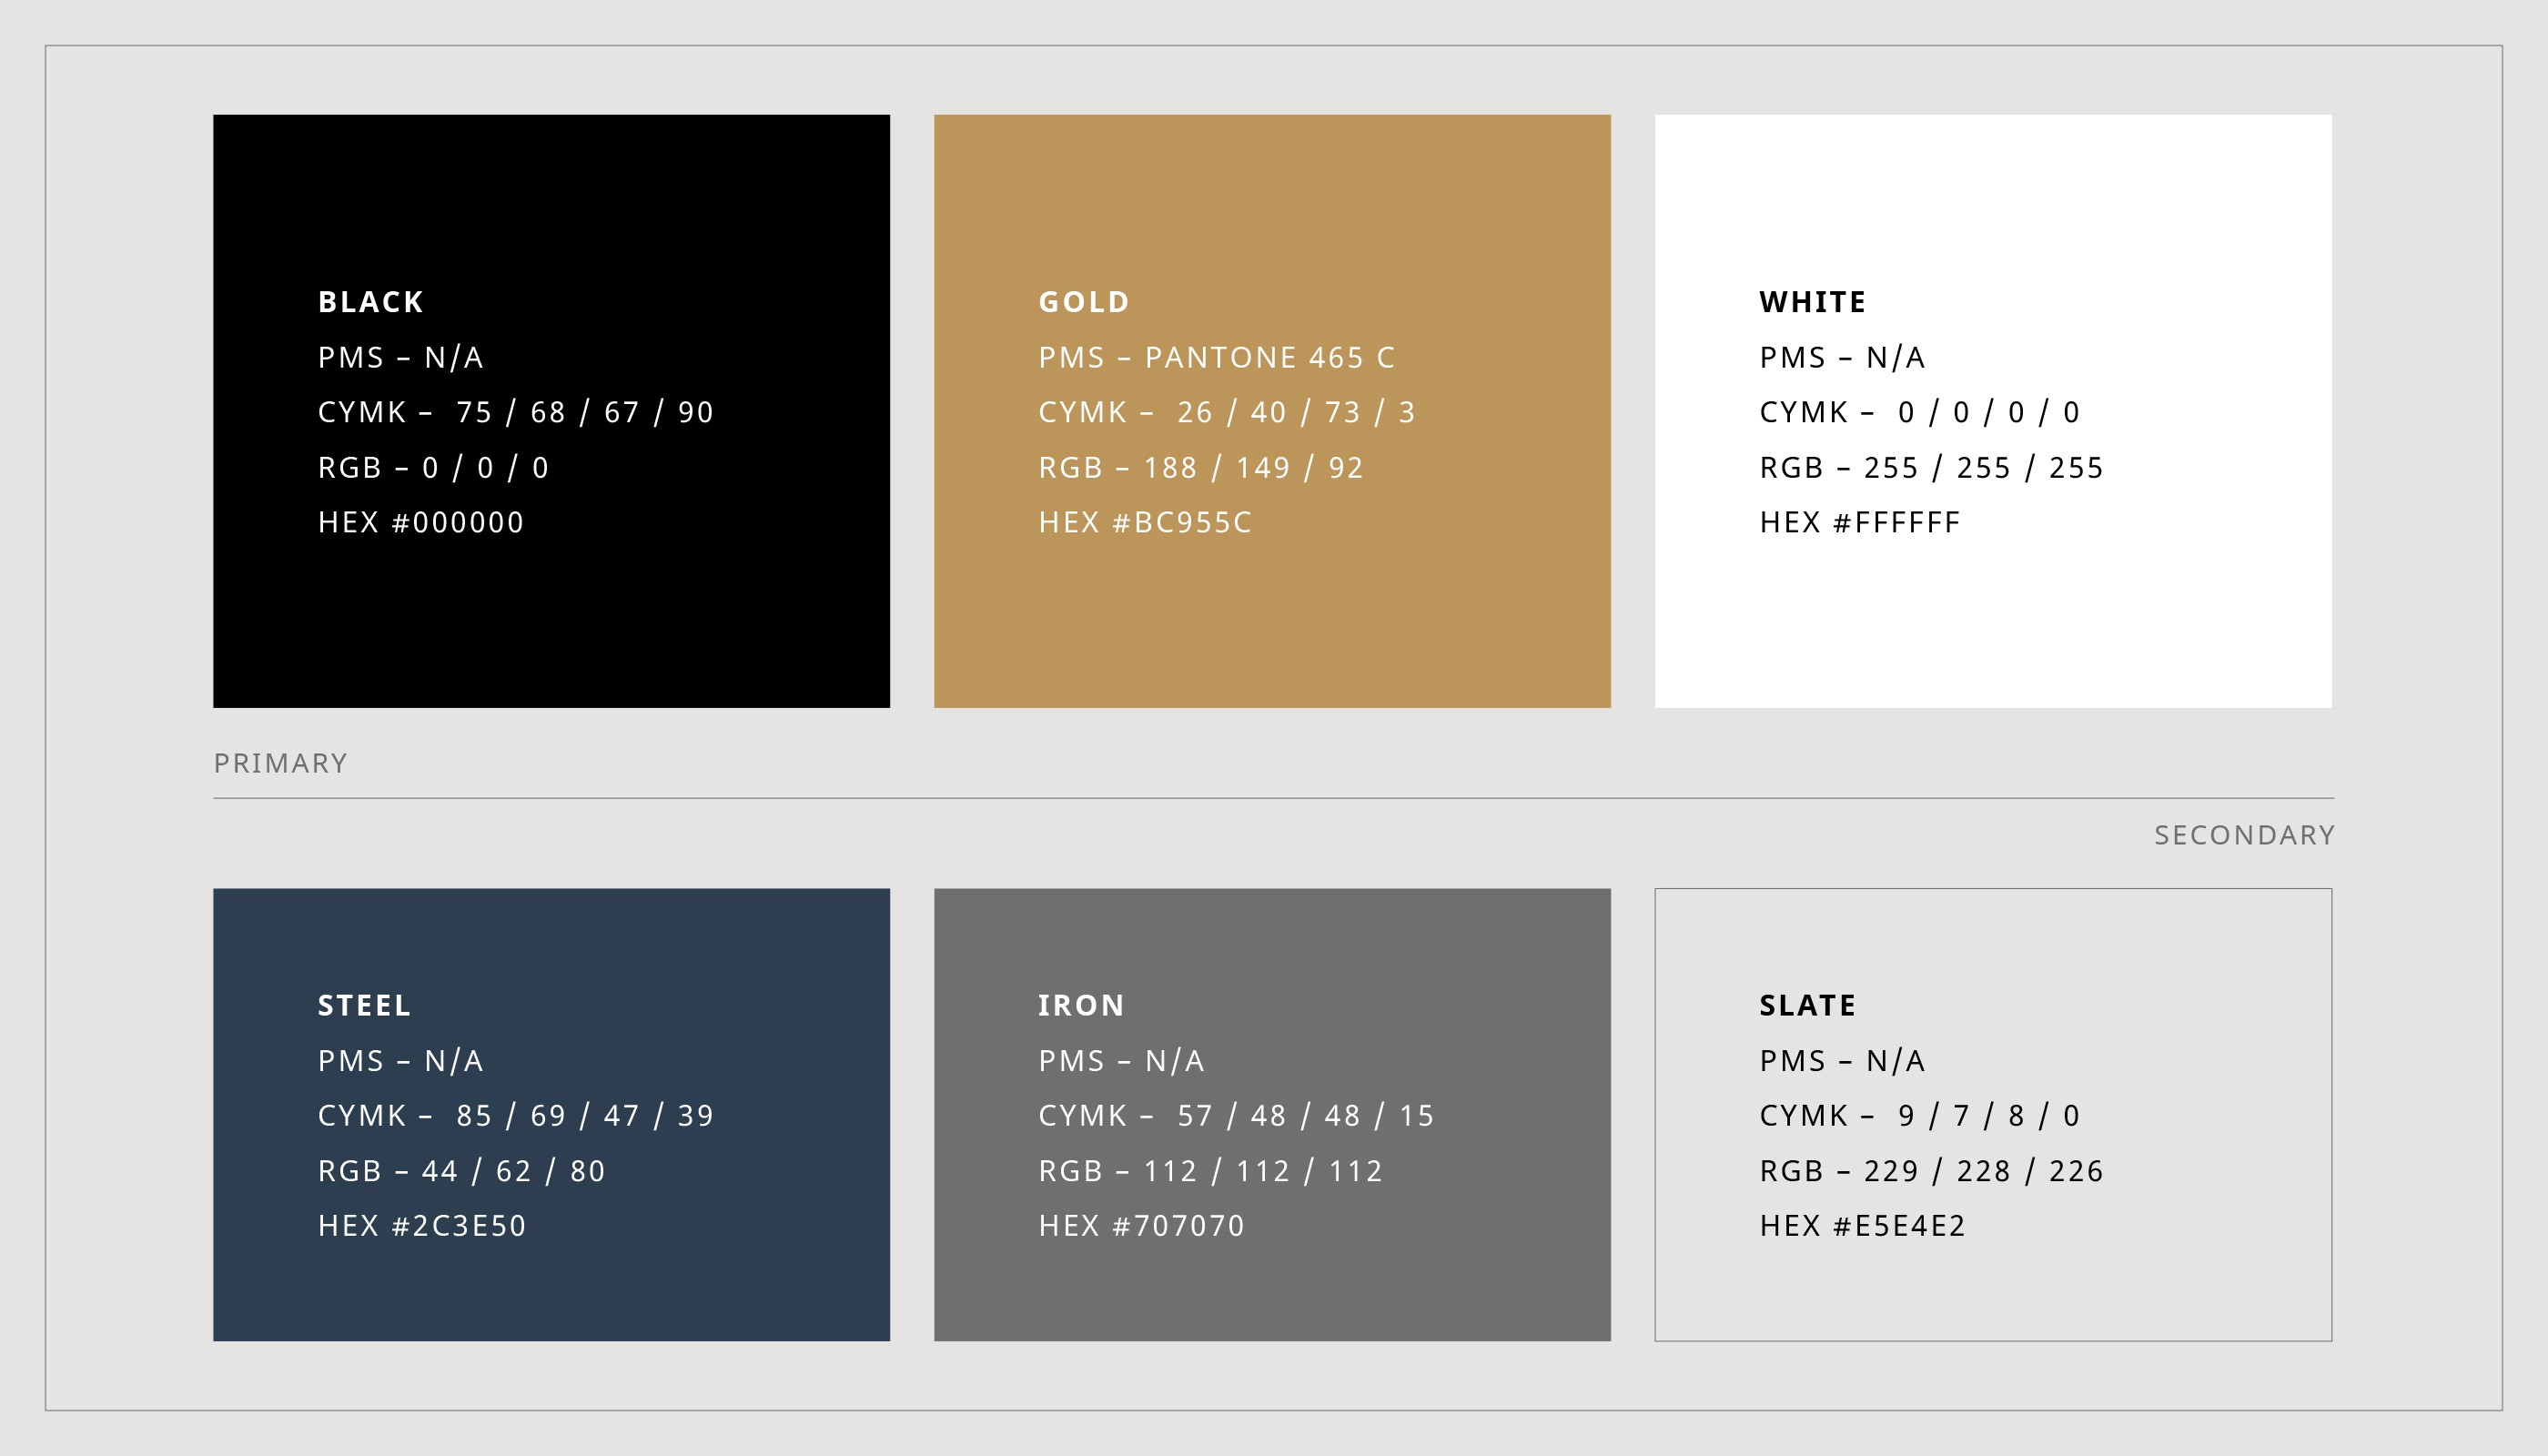Screen dimensions: 2548x1456
Task: Click 'PMS – N/A' in the Slate swatch
Action: point(1842,1060)
